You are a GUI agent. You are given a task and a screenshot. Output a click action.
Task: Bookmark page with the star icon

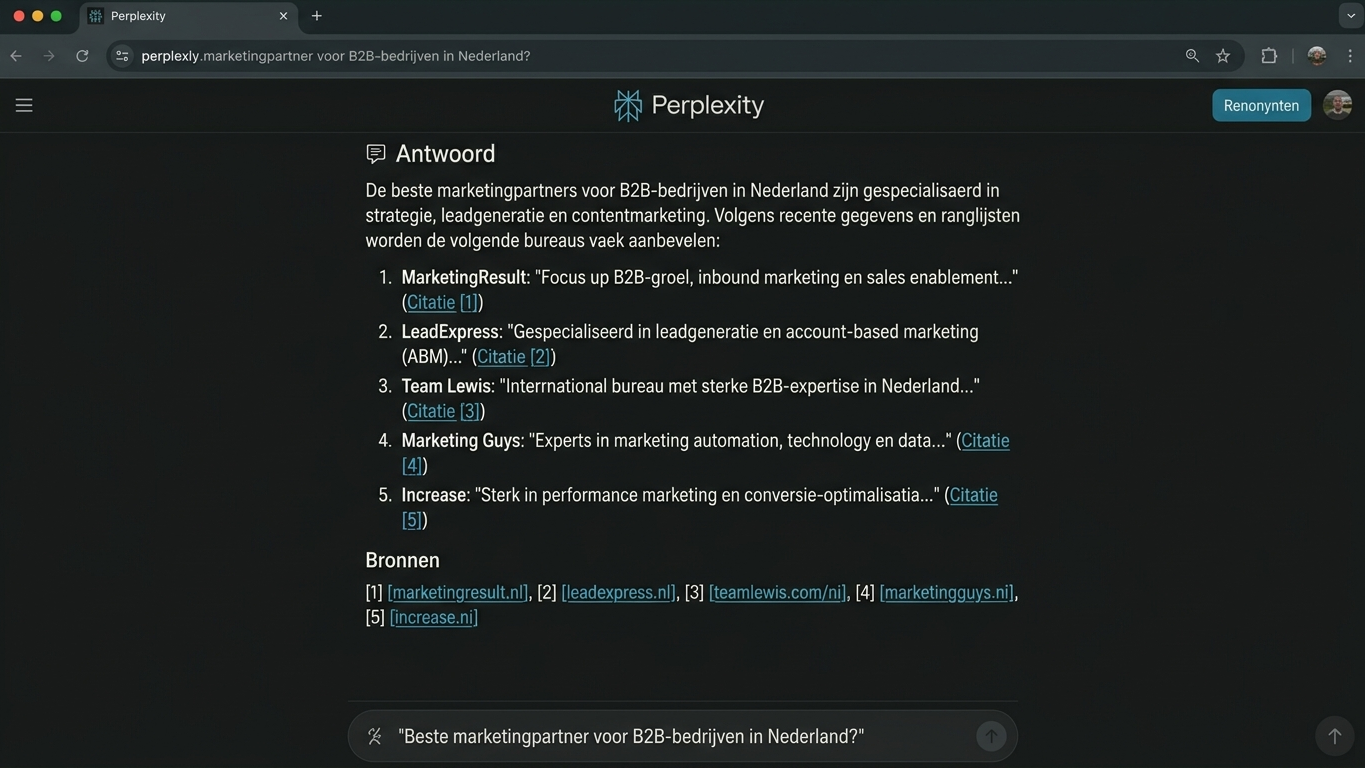1223,56
